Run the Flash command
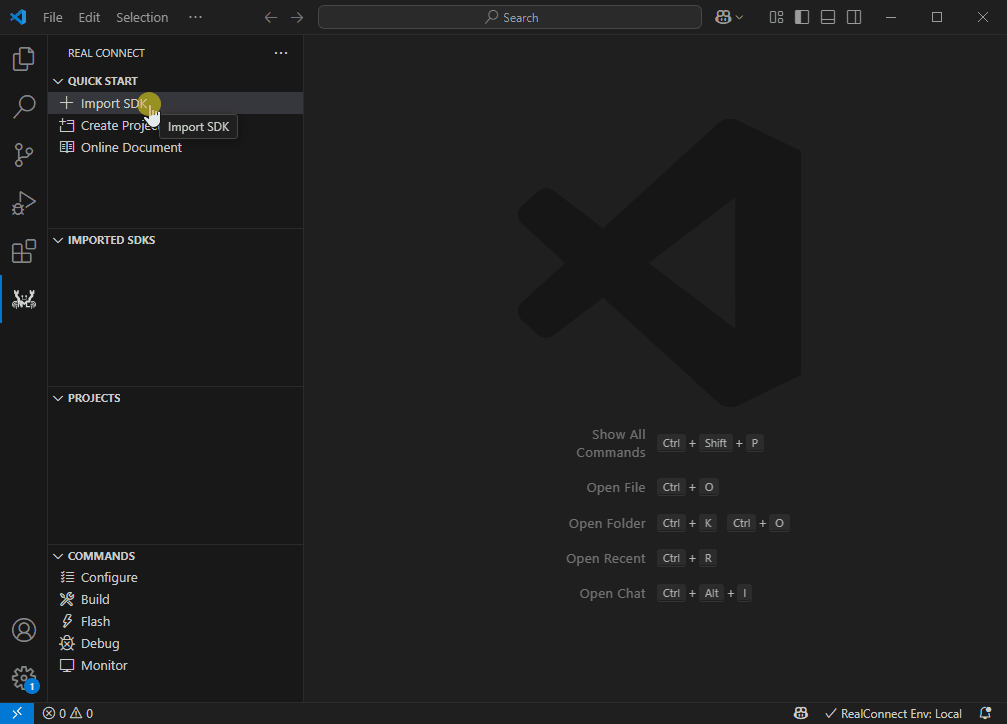Screen dimensions: 1007x724 [x=175, y=621]
